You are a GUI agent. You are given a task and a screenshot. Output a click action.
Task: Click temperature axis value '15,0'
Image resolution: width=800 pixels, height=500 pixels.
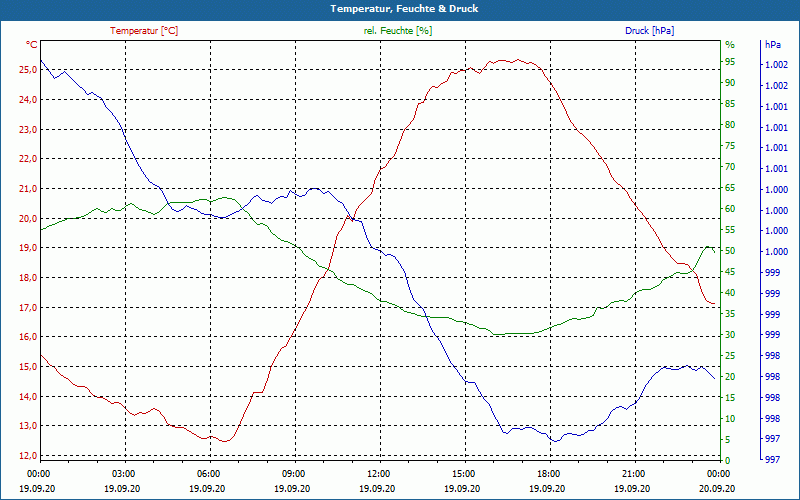tap(28, 367)
